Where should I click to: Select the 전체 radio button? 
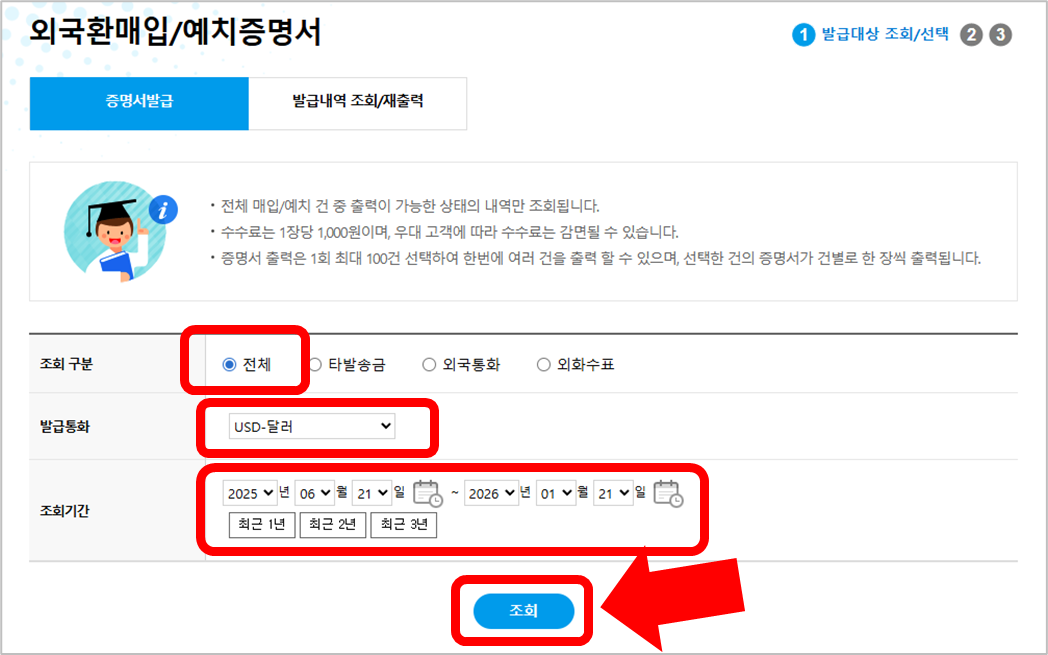coord(229,365)
